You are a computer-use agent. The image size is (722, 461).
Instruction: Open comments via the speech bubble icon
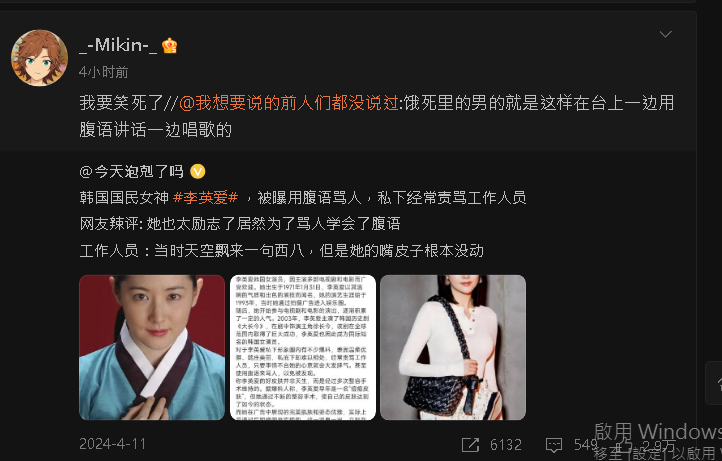[554, 444]
